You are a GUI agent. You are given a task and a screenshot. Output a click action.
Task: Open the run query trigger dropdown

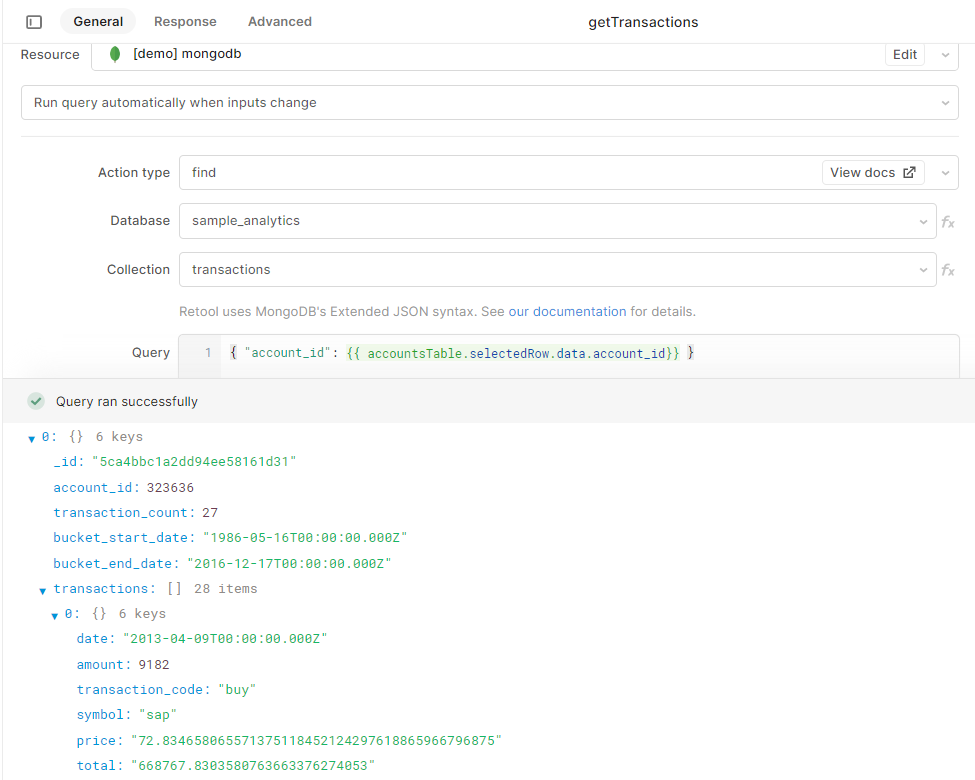944,102
